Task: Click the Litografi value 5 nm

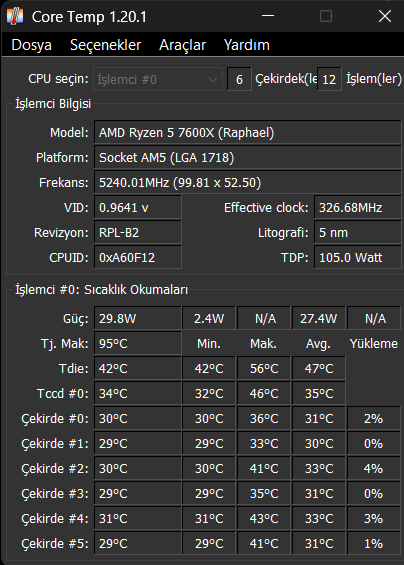Action: coord(358,232)
